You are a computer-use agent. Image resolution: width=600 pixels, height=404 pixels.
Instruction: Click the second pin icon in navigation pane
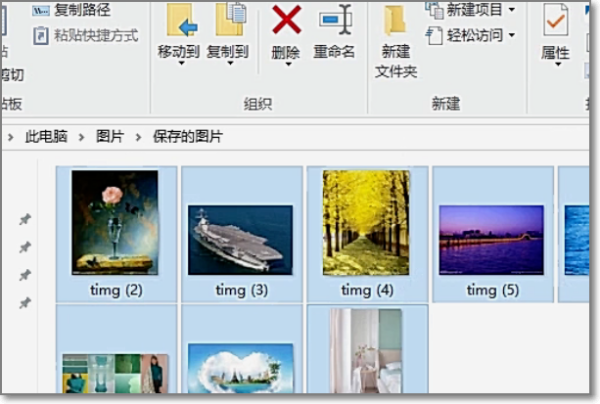tap(25, 247)
